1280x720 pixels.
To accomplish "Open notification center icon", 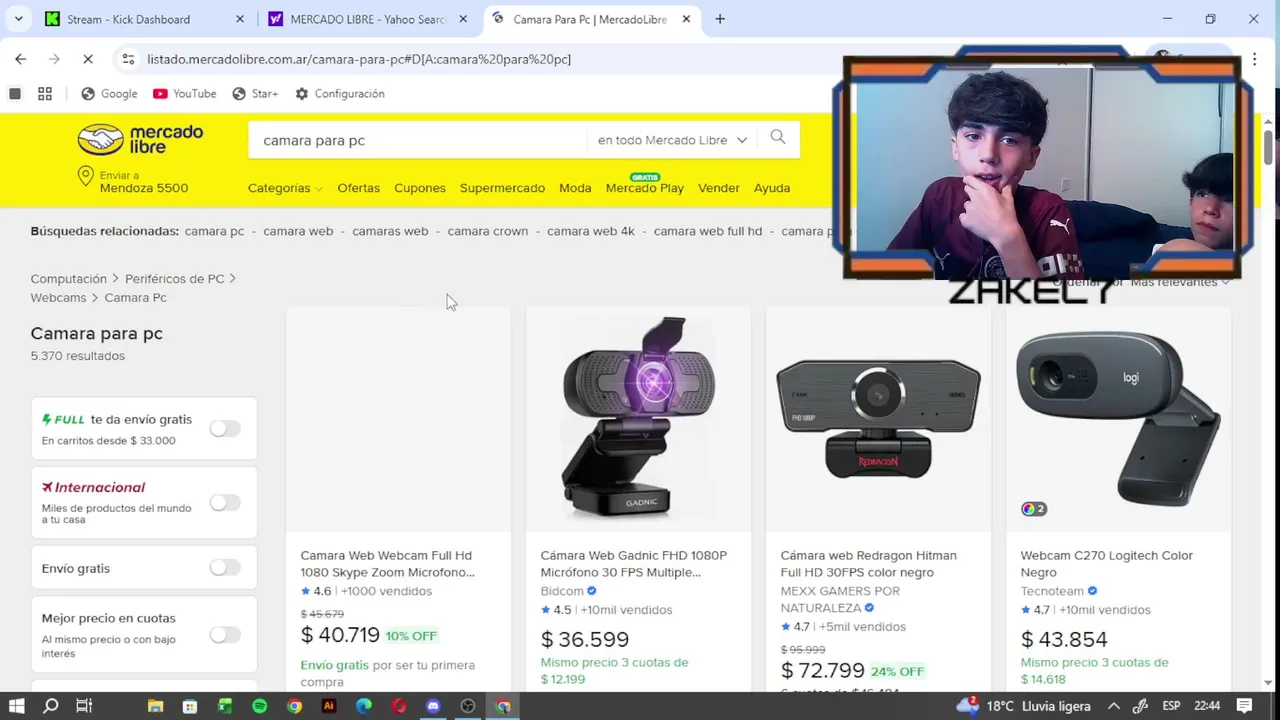I will pos(1244,706).
